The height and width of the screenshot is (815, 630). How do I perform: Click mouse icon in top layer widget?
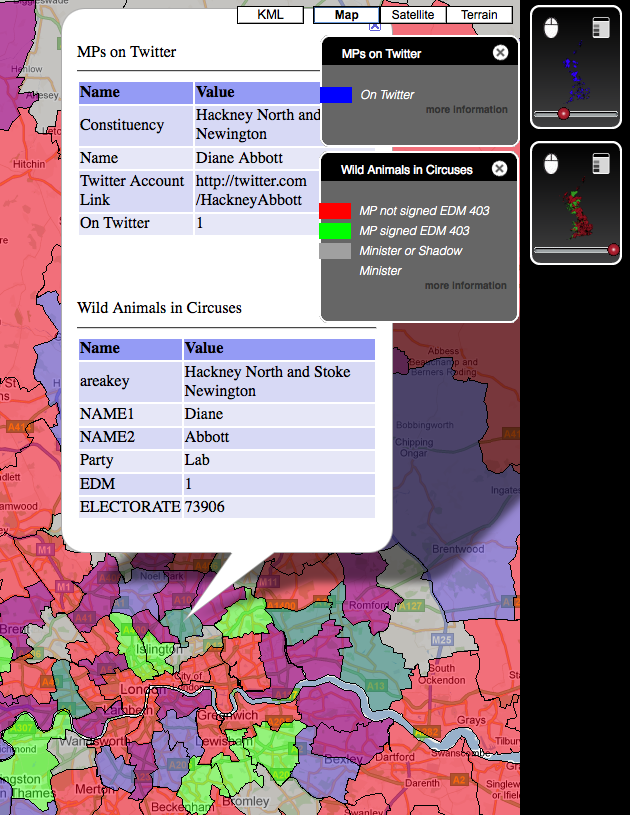tap(551, 28)
